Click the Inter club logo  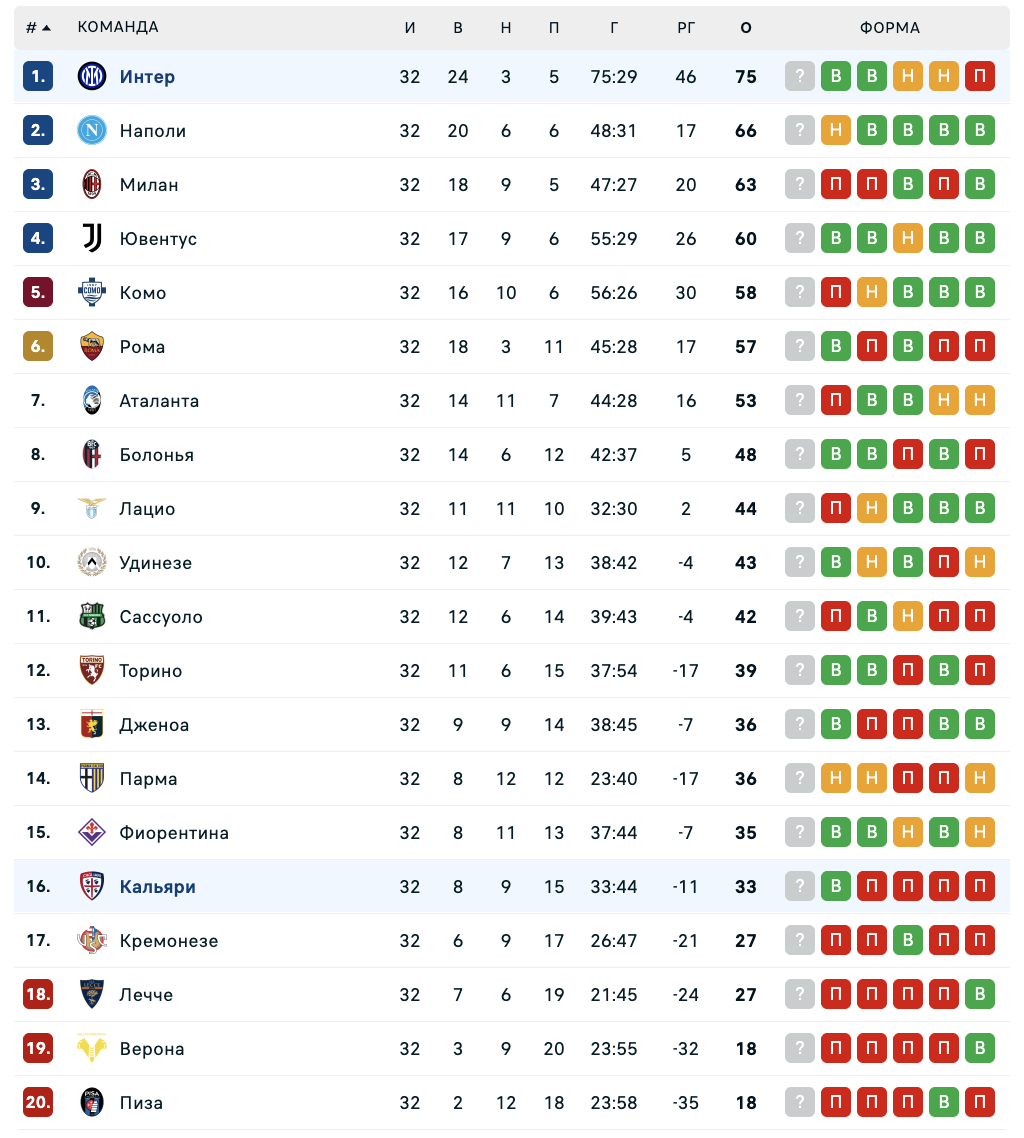click(x=92, y=76)
